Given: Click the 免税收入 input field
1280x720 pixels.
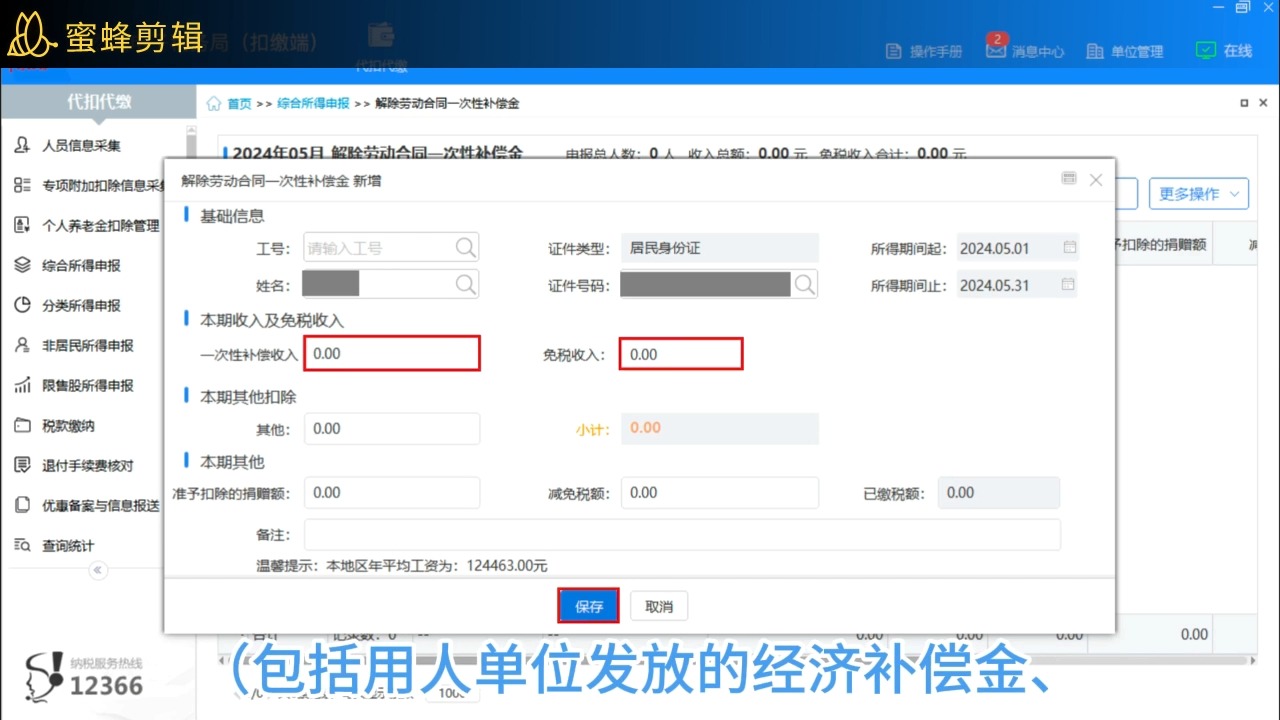Looking at the screenshot, I should [x=681, y=354].
